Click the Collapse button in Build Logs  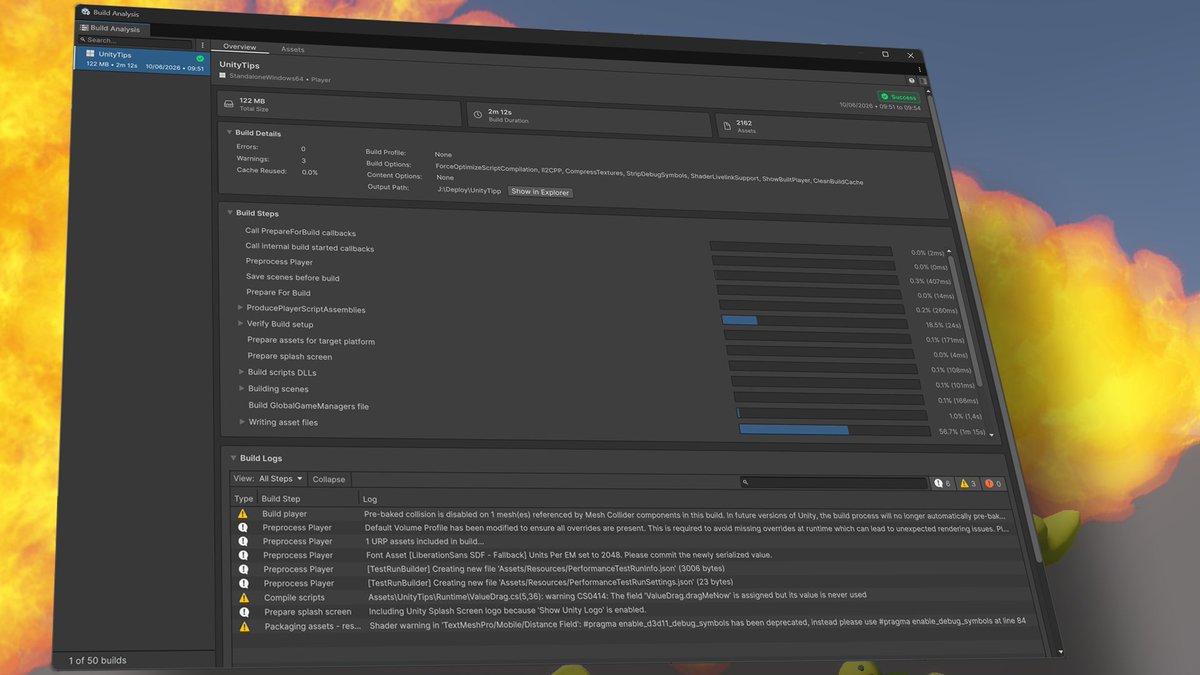click(x=329, y=479)
